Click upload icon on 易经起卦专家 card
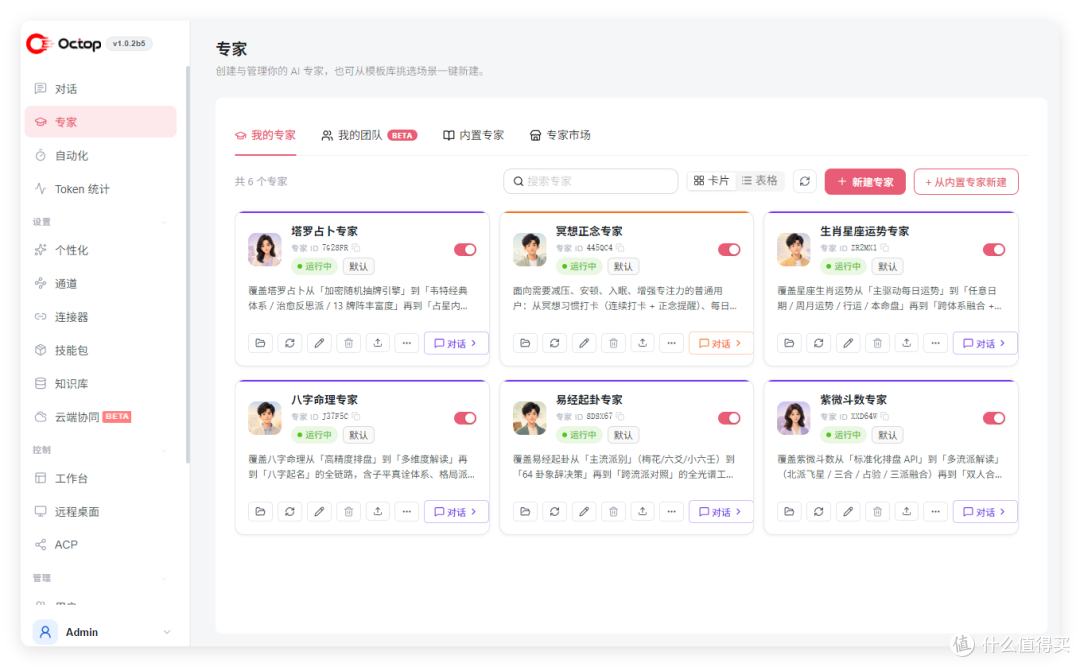This screenshot has height=667, width=1080. pyautogui.click(x=642, y=511)
